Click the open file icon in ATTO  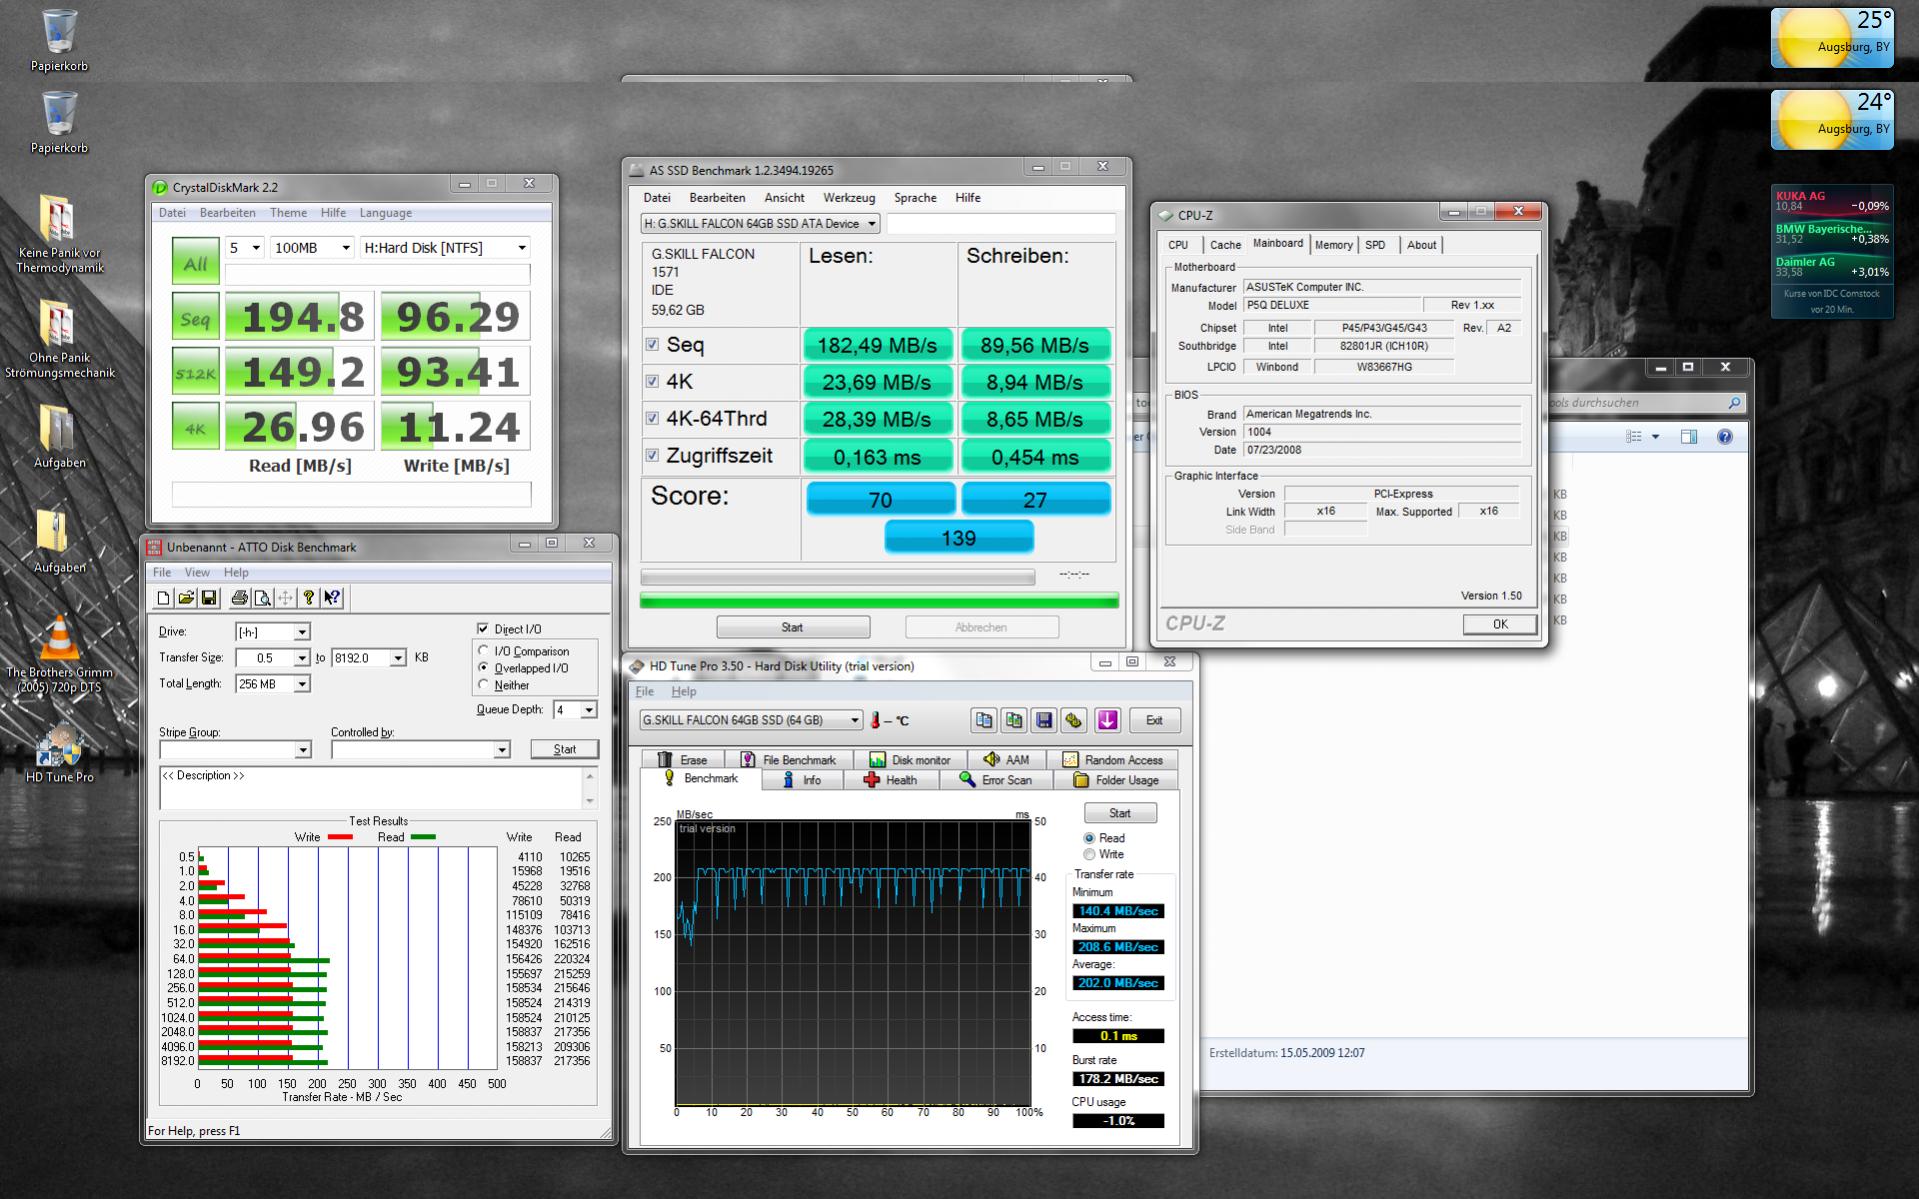point(186,598)
